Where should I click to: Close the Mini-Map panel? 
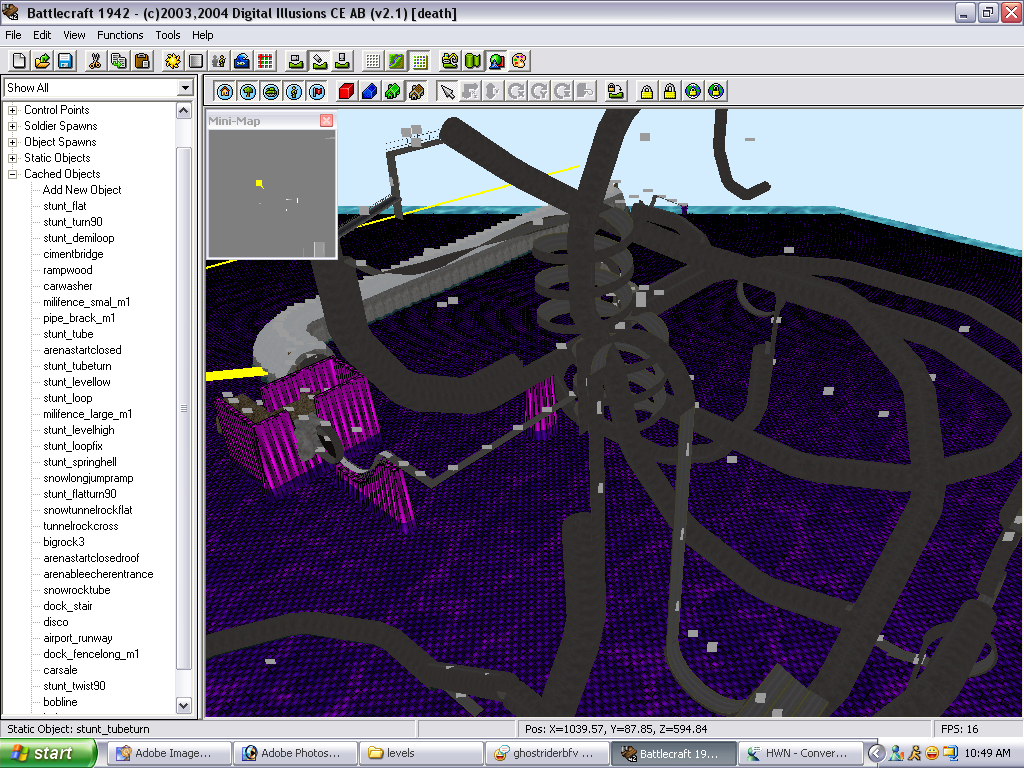coord(327,120)
